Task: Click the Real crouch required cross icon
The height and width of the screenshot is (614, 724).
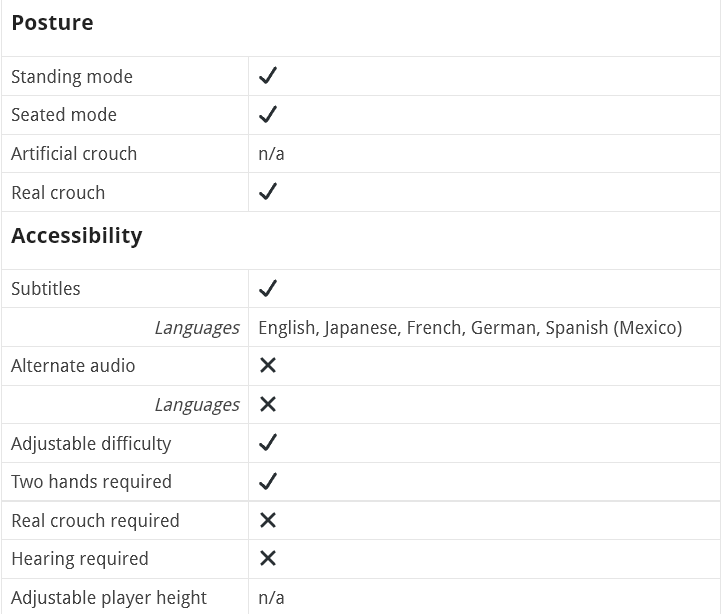Action: [267, 521]
